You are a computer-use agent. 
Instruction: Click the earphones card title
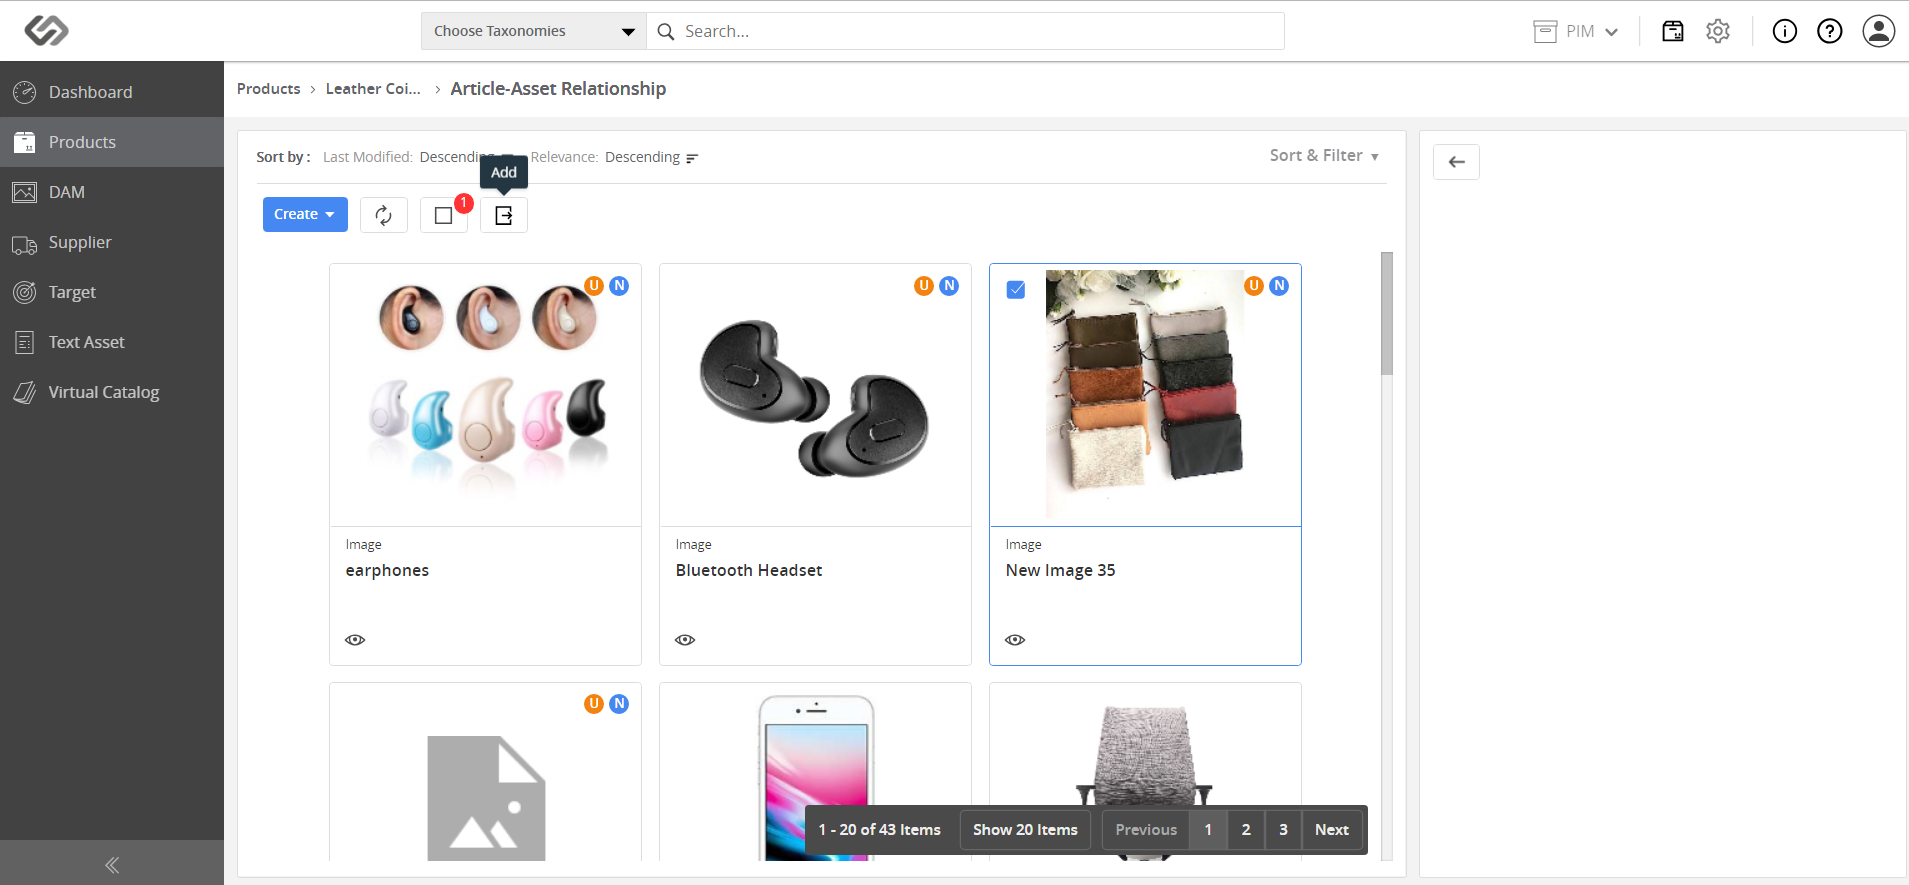[387, 571]
